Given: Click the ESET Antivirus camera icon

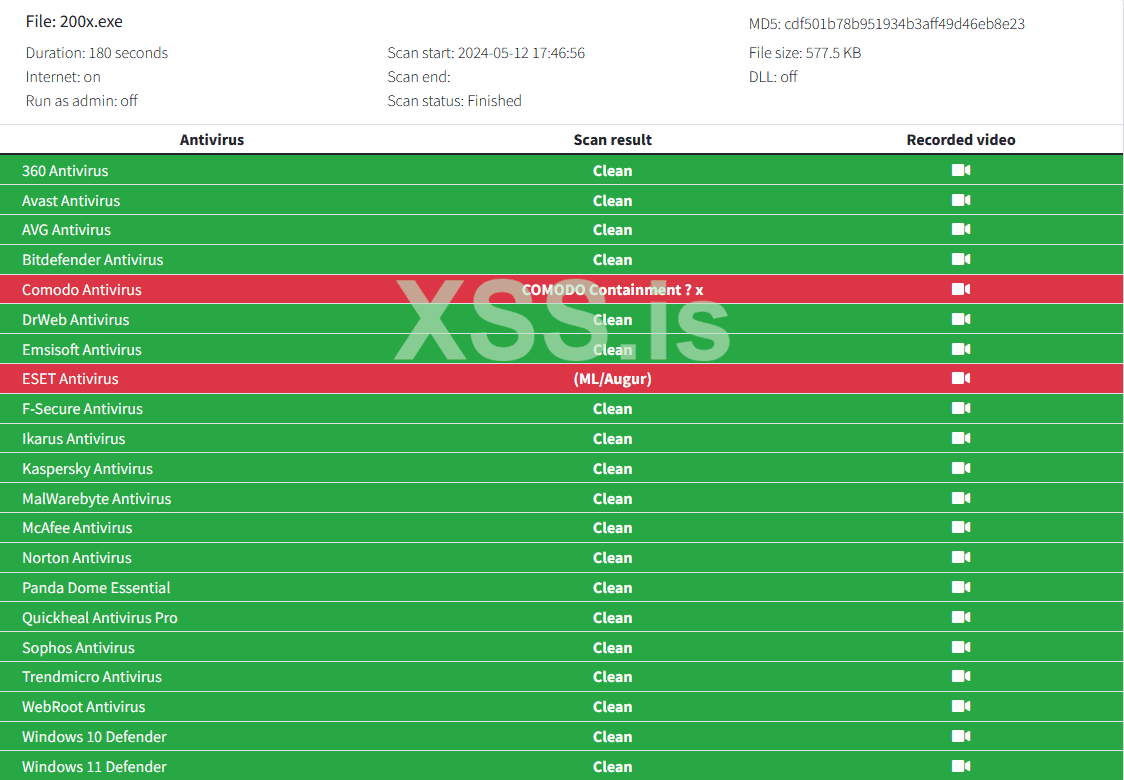Looking at the screenshot, I should click(961, 378).
